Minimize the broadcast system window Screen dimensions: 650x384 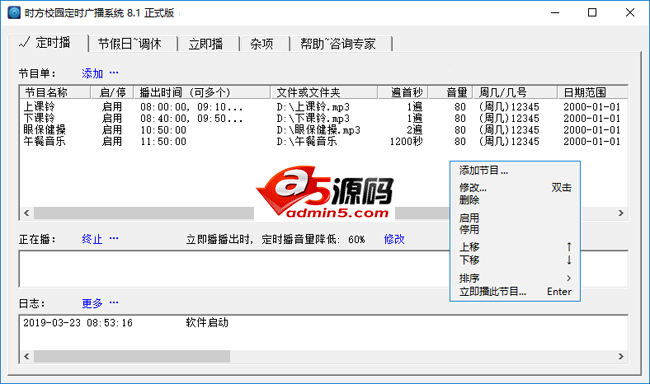555,13
